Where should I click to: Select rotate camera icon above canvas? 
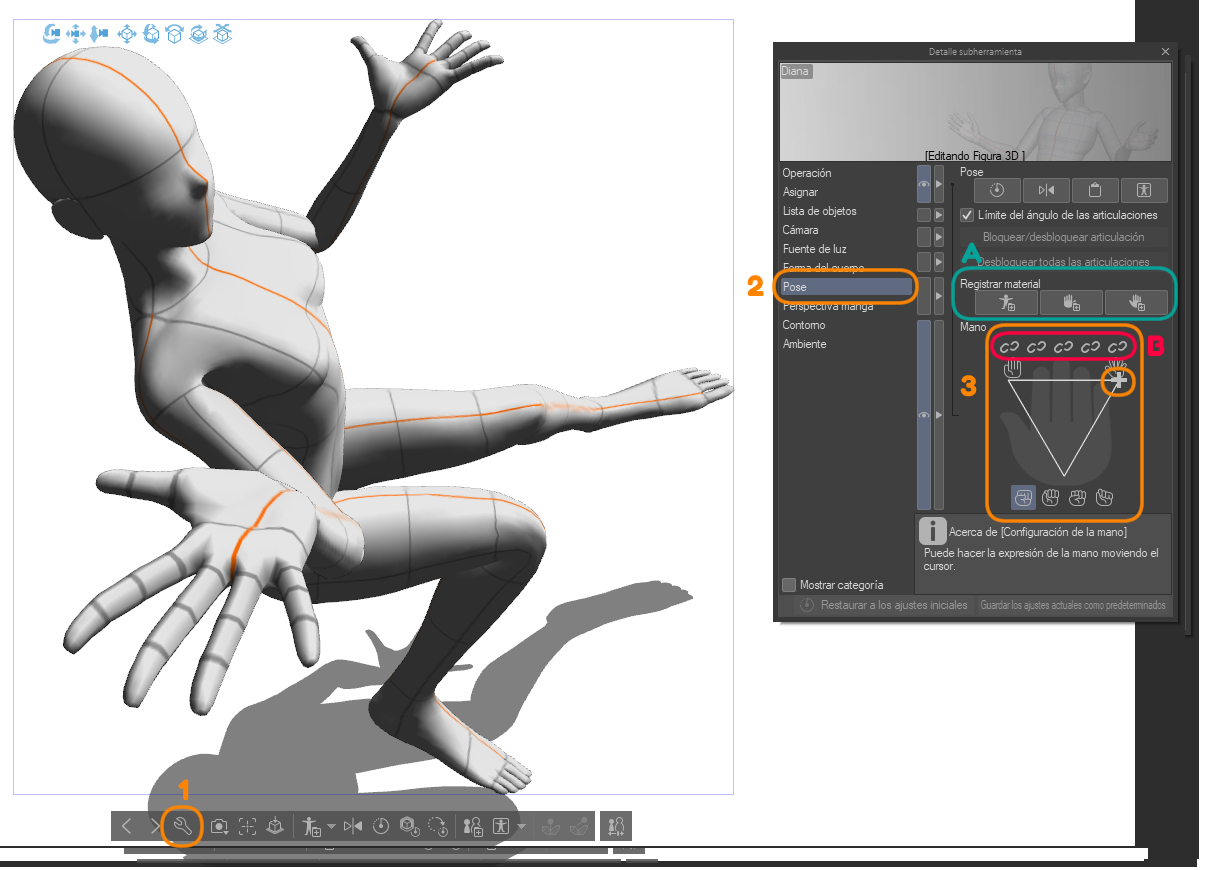(52, 34)
